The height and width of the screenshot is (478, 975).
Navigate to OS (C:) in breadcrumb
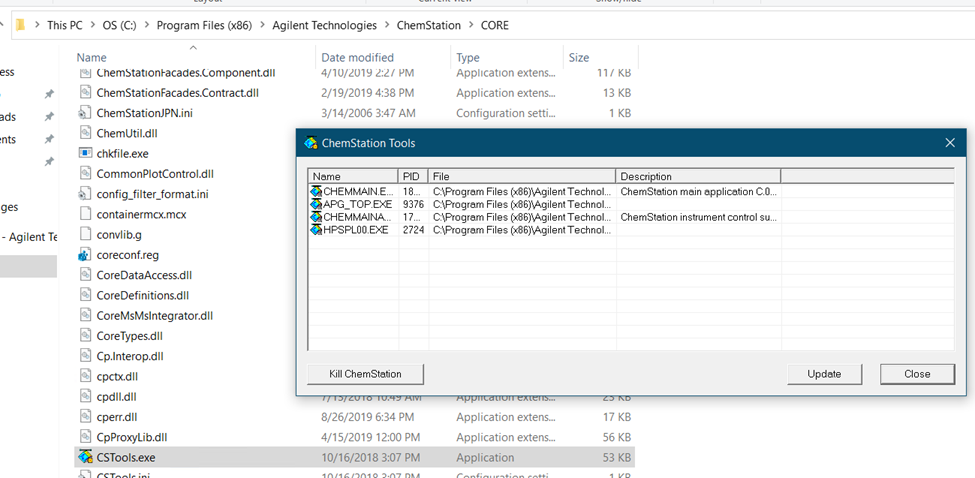coord(118,25)
